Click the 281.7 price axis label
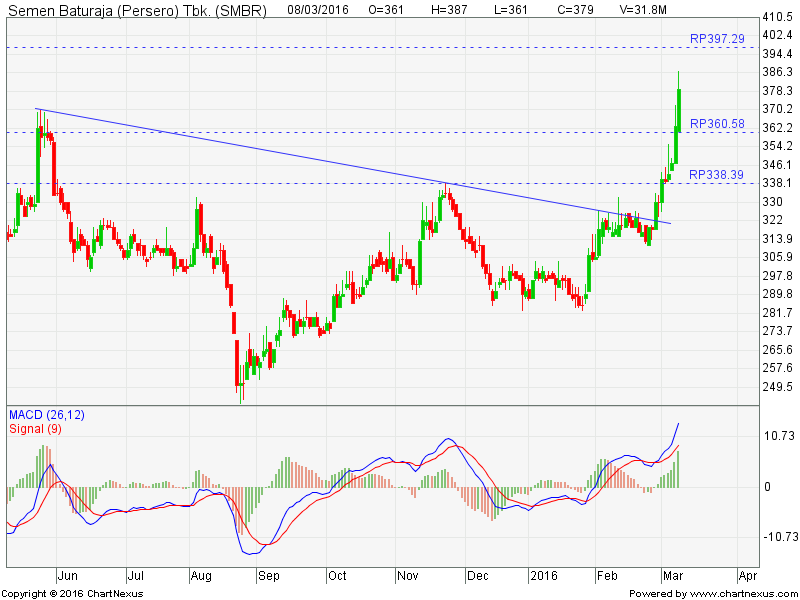800x600 pixels. (778, 313)
